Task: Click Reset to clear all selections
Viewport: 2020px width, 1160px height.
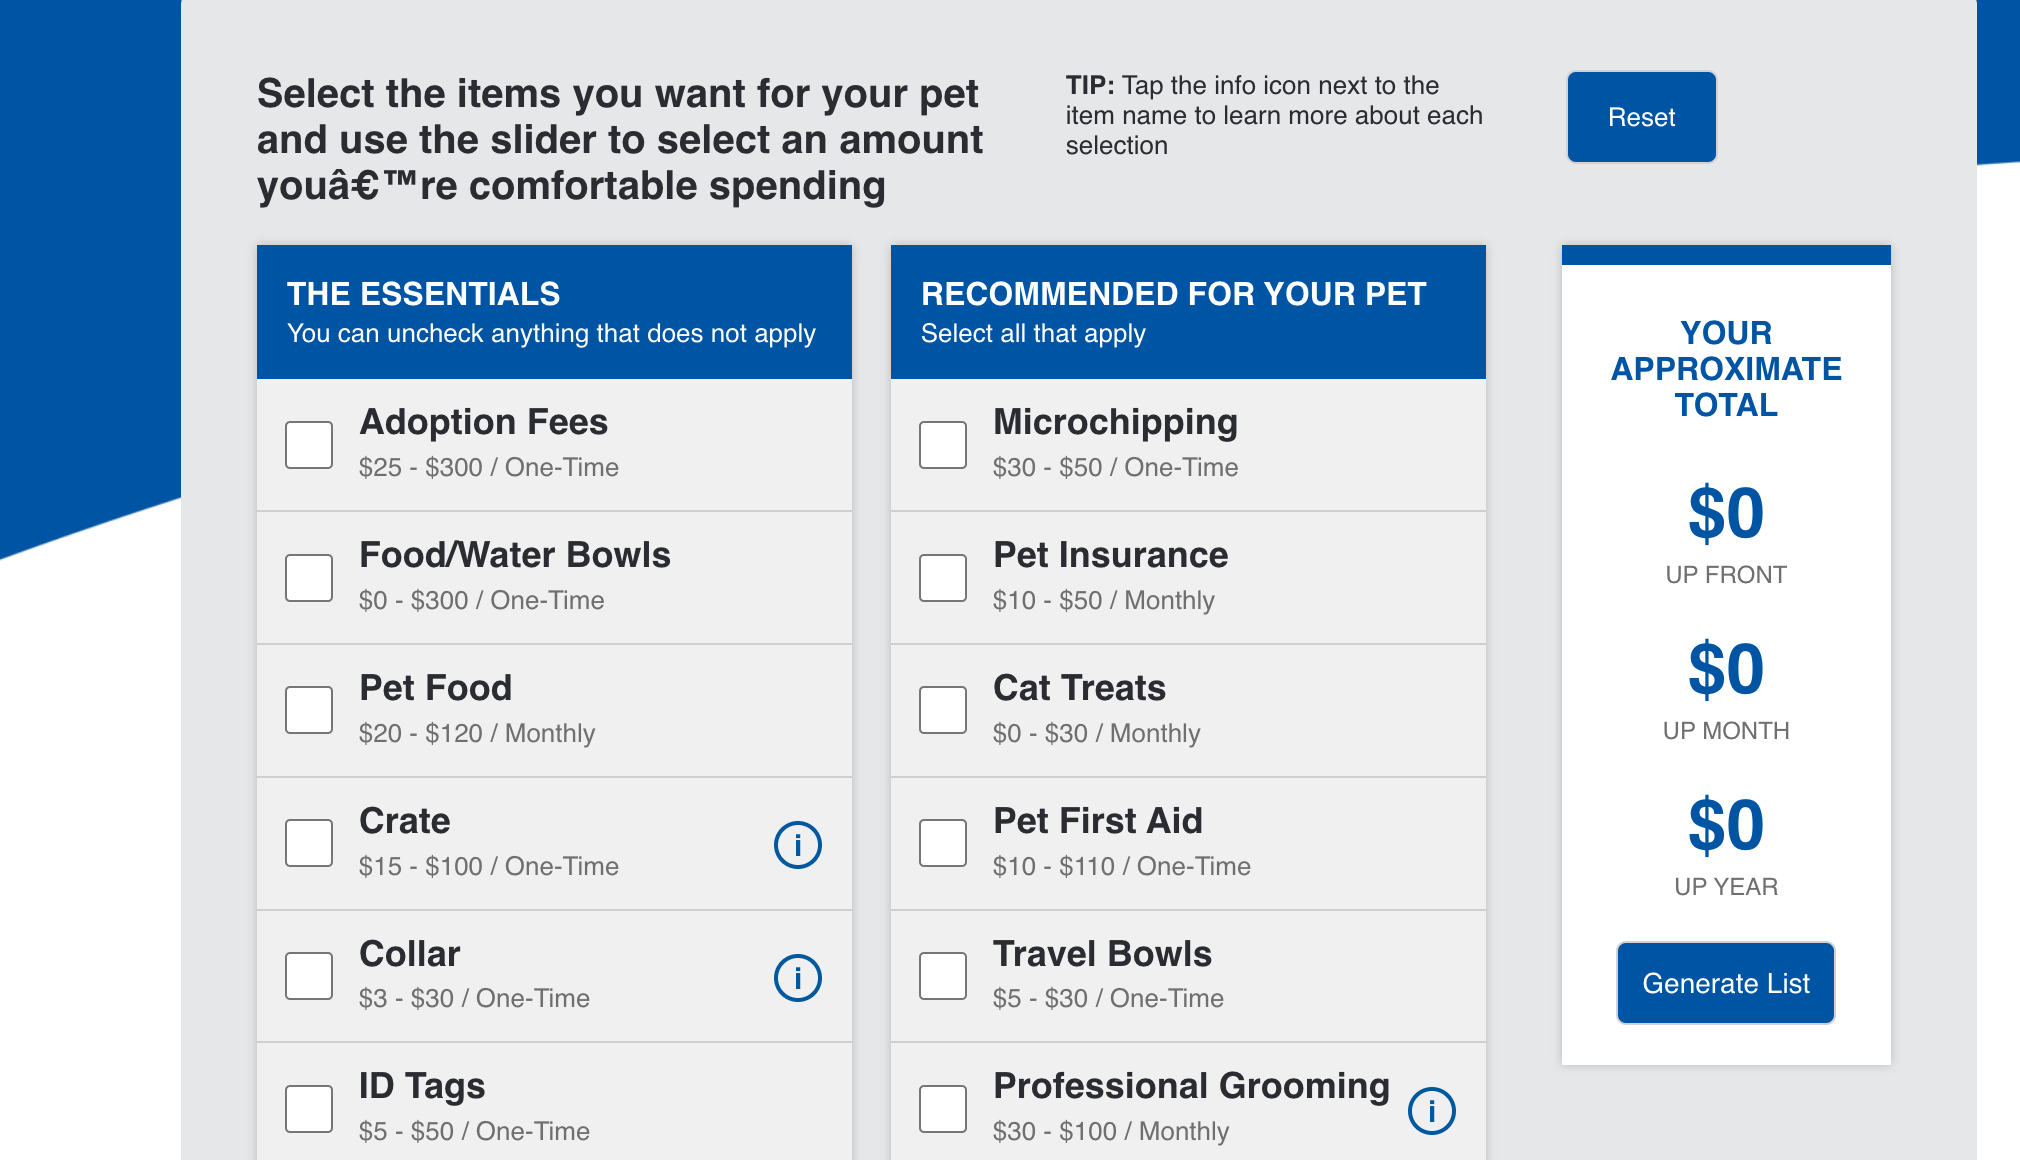Action: click(x=1641, y=117)
